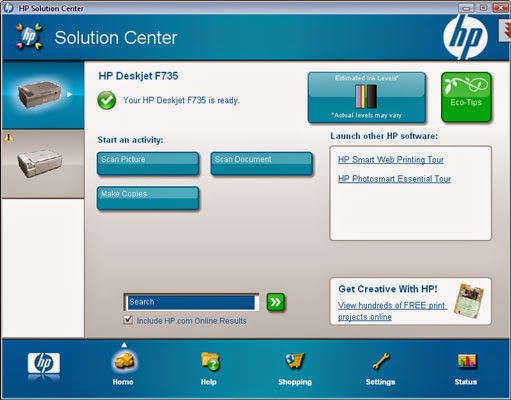Open Eco-Tips button

[x=466, y=97]
